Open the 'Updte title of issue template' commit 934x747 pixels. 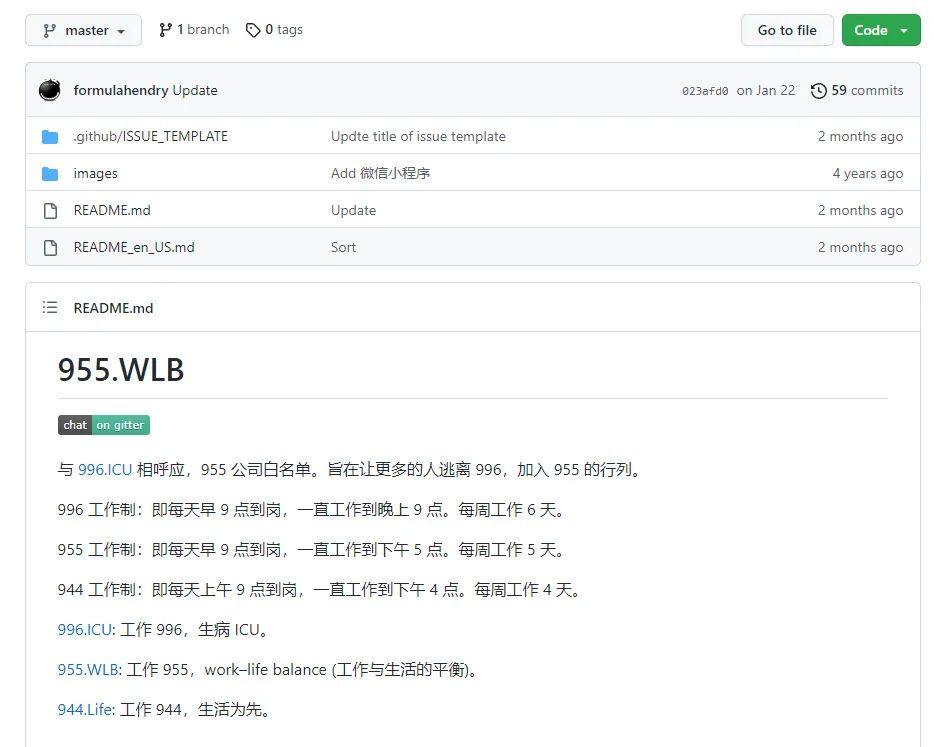(418, 136)
